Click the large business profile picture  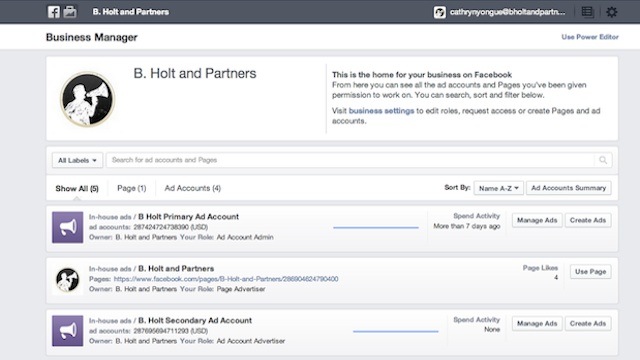click(x=87, y=99)
